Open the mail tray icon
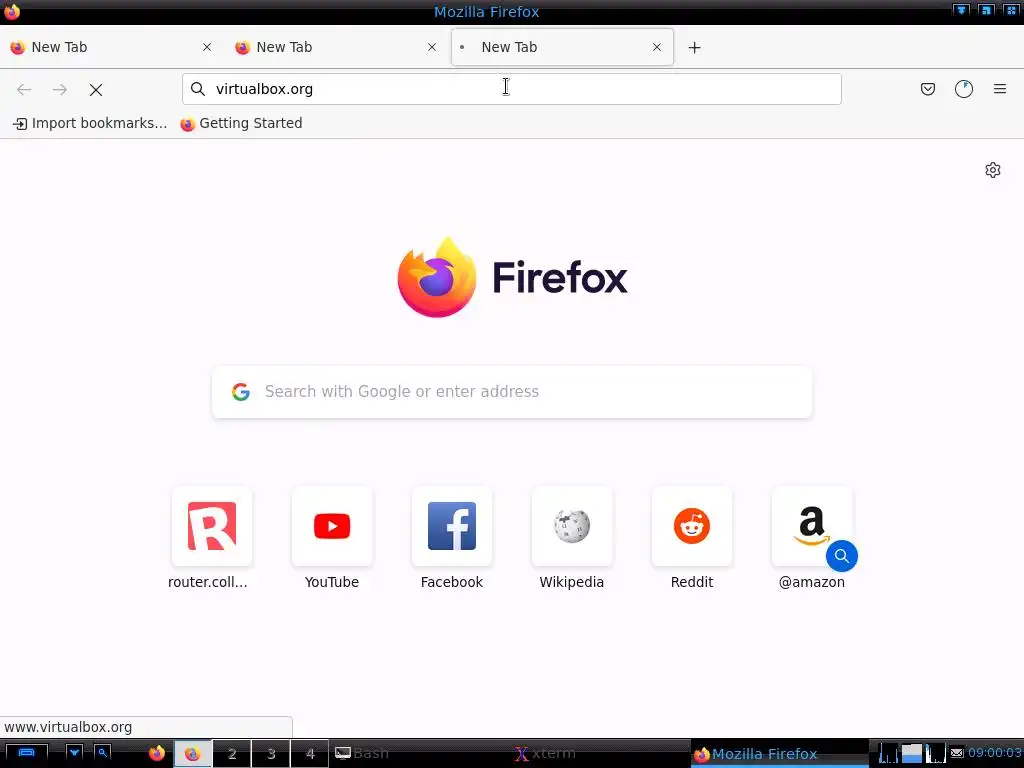Image resolution: width=1024 pixels, height=768 pixels. pyautogui.click(x=957, y=754)
